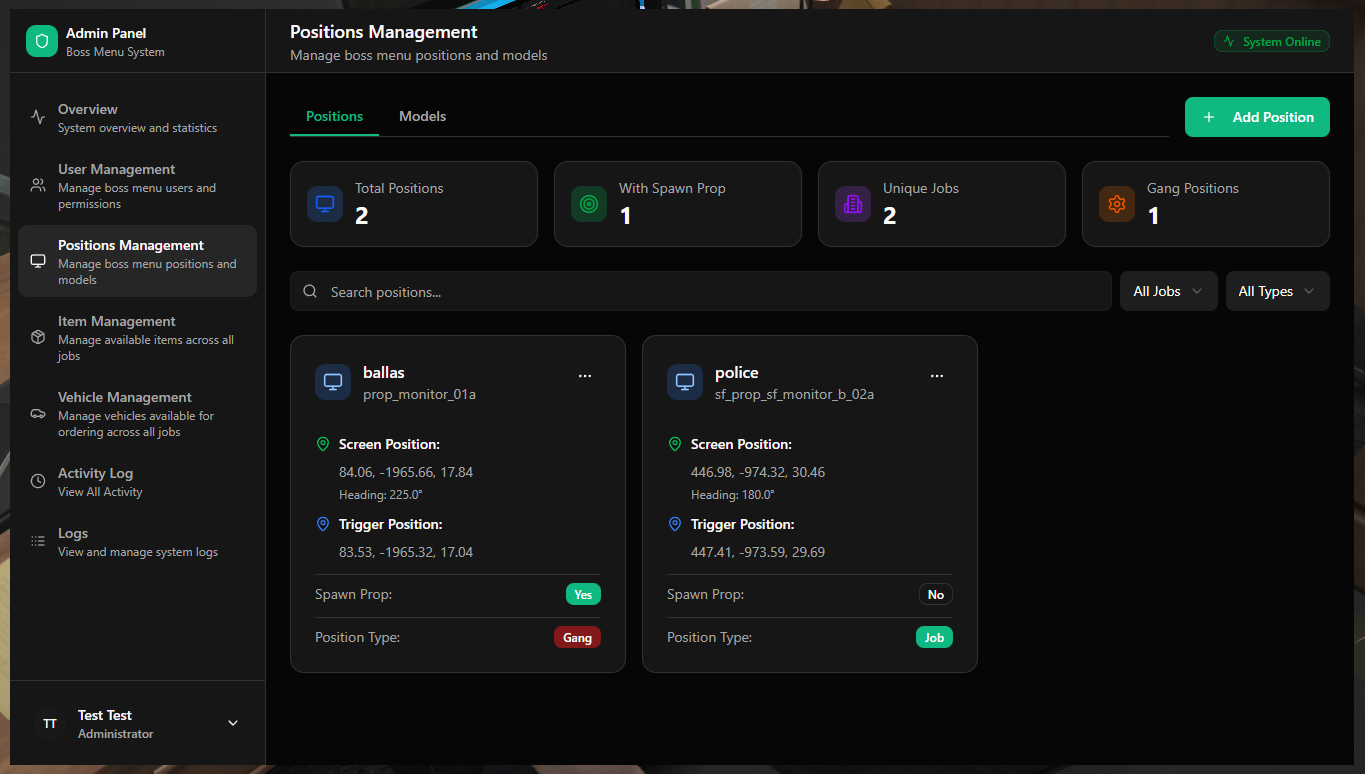1365x774 pixels.
Task: Click the Add Position button
Action: 1257,117
